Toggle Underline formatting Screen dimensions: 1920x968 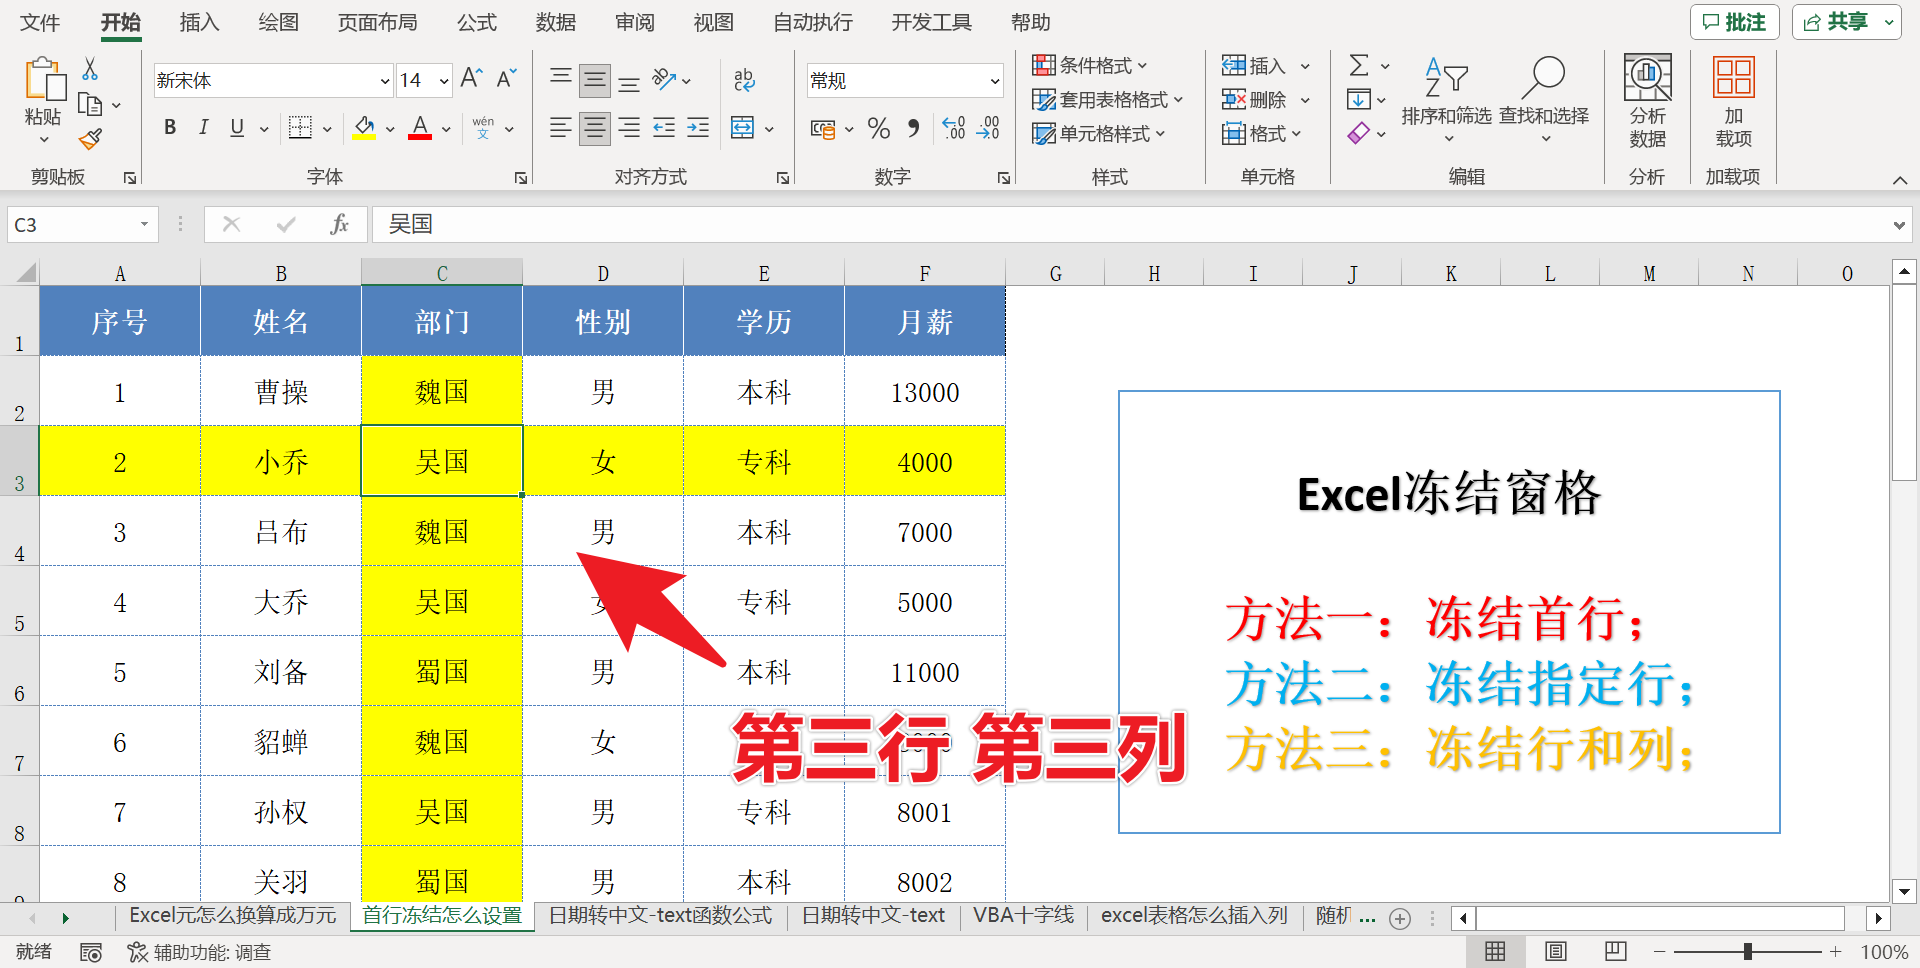tap(237, 127)
